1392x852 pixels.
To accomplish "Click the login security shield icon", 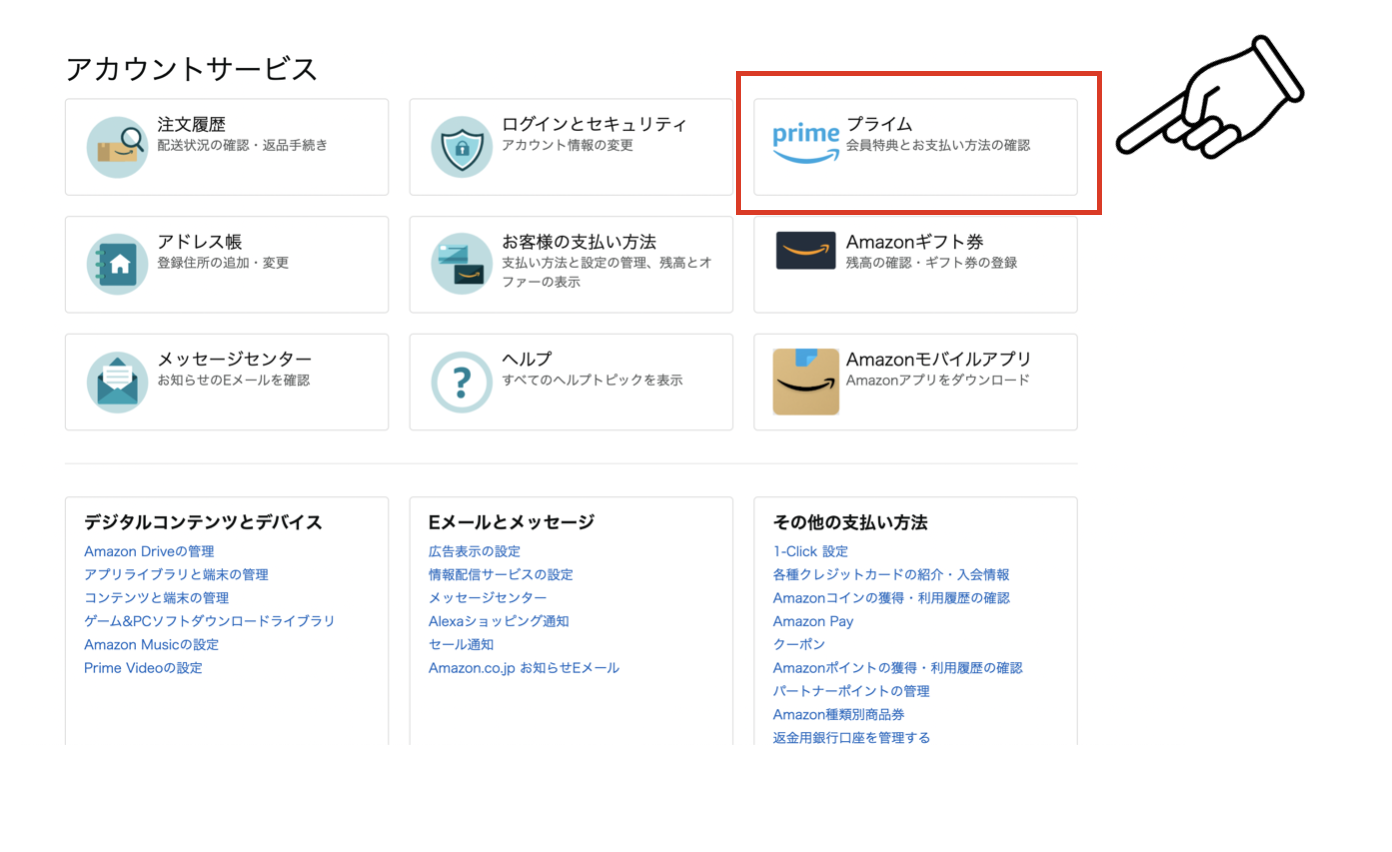I will click(462, 147).
